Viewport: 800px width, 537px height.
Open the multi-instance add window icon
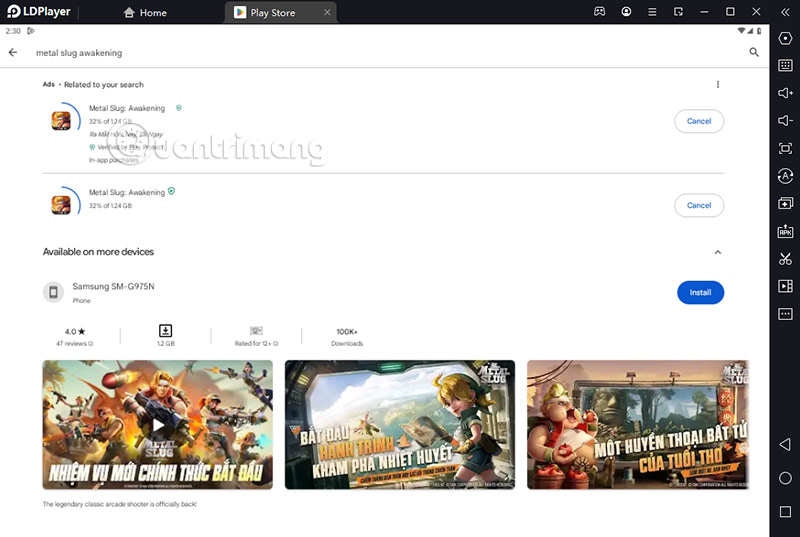pos(785,203)
